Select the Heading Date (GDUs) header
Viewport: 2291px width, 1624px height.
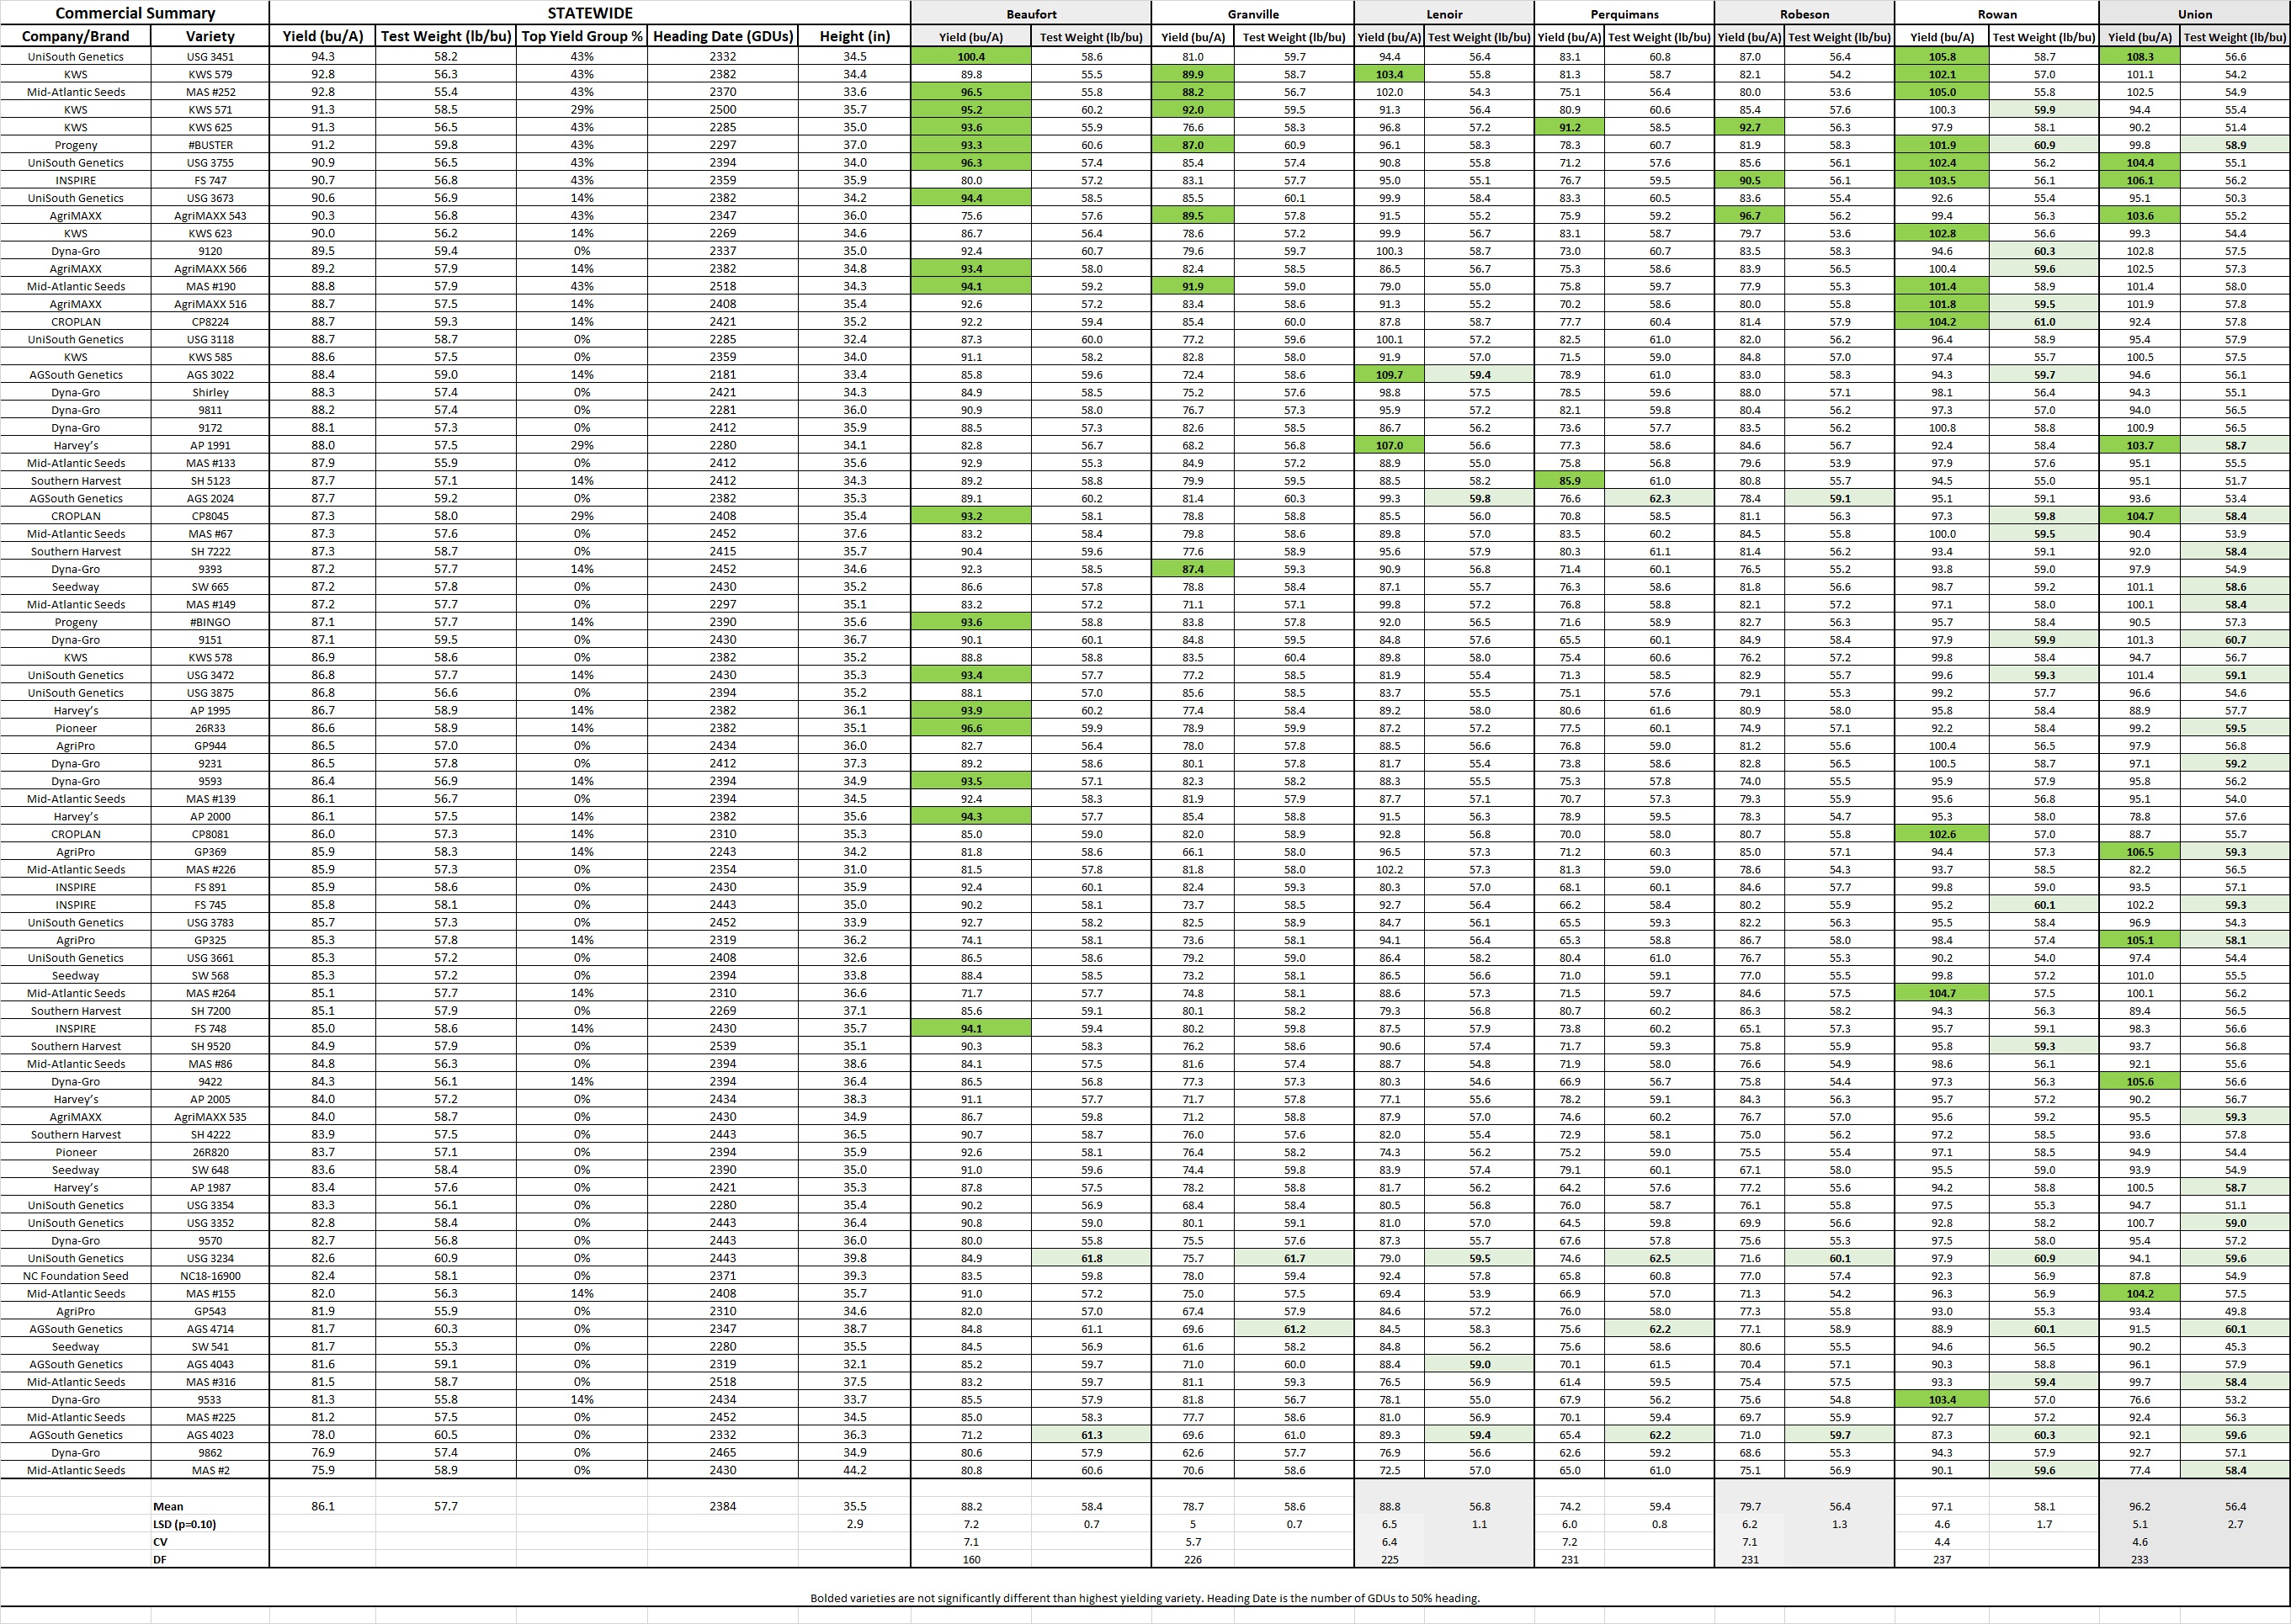tap(723, 36)
